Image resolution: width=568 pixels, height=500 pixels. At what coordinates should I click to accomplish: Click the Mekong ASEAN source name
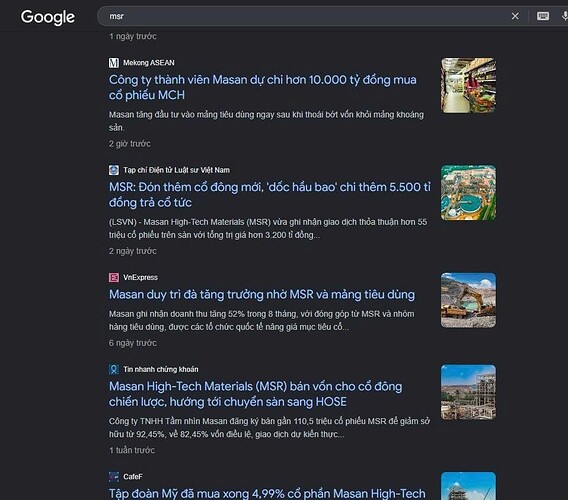coord(149,63)
